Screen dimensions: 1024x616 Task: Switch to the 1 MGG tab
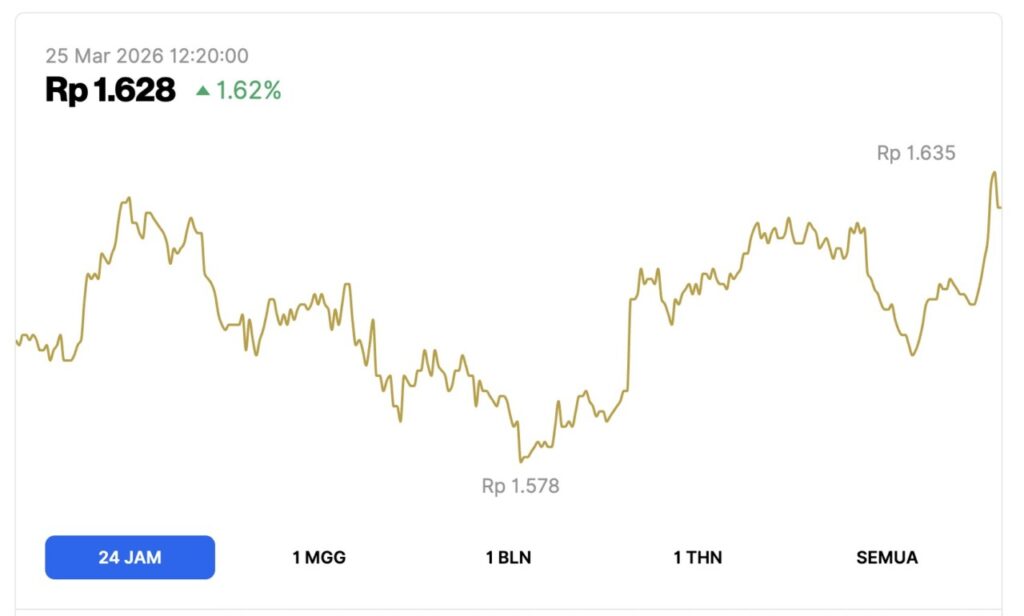[319, 557]
